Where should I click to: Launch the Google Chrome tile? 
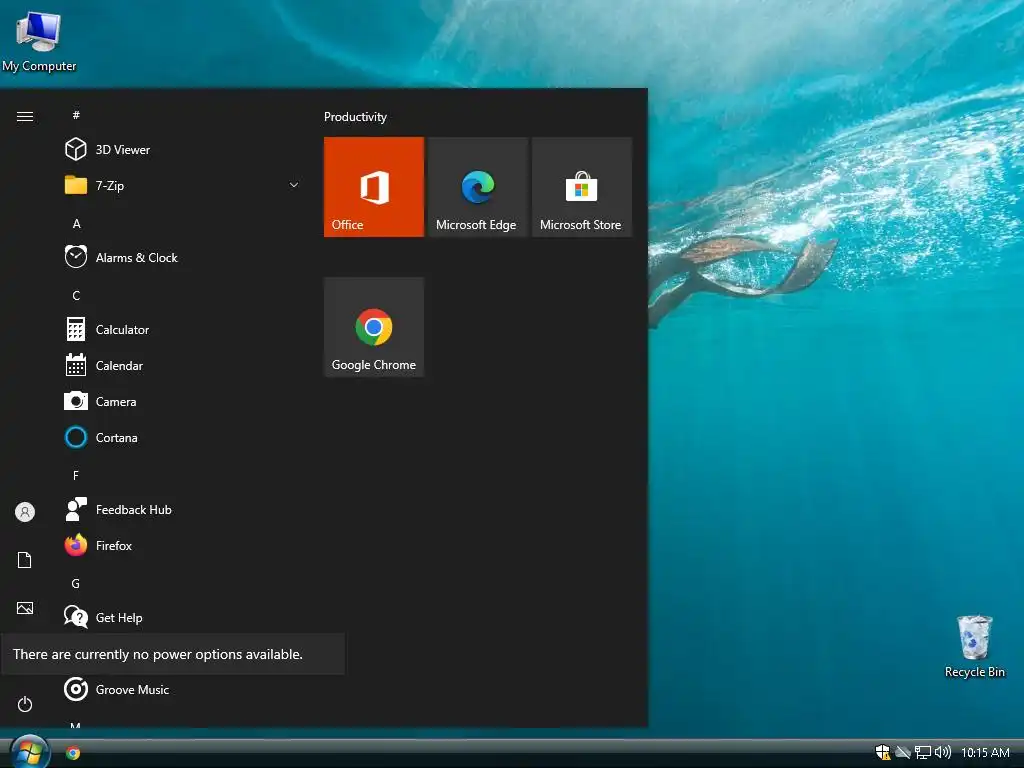(x=374, y=327)
